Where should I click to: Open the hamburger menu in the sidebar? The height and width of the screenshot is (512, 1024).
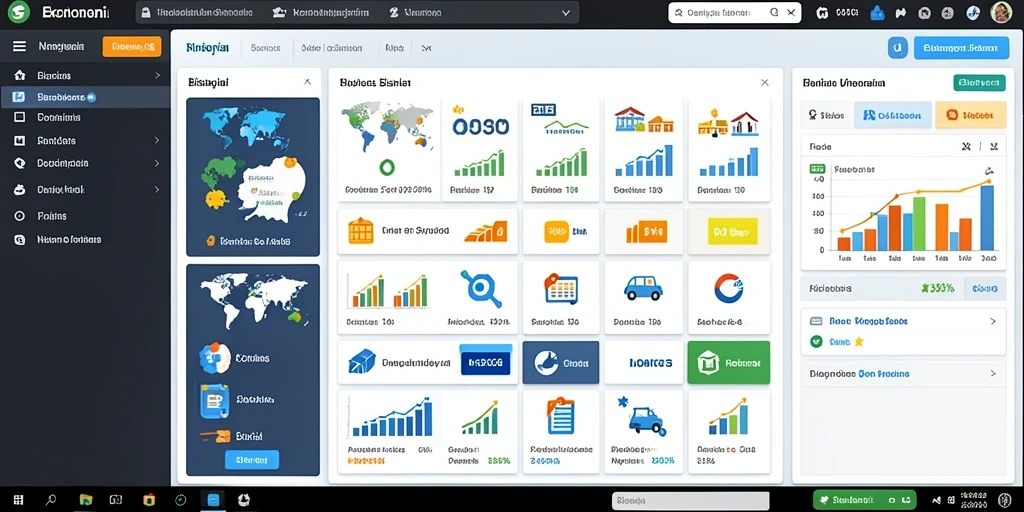[20, 46]
